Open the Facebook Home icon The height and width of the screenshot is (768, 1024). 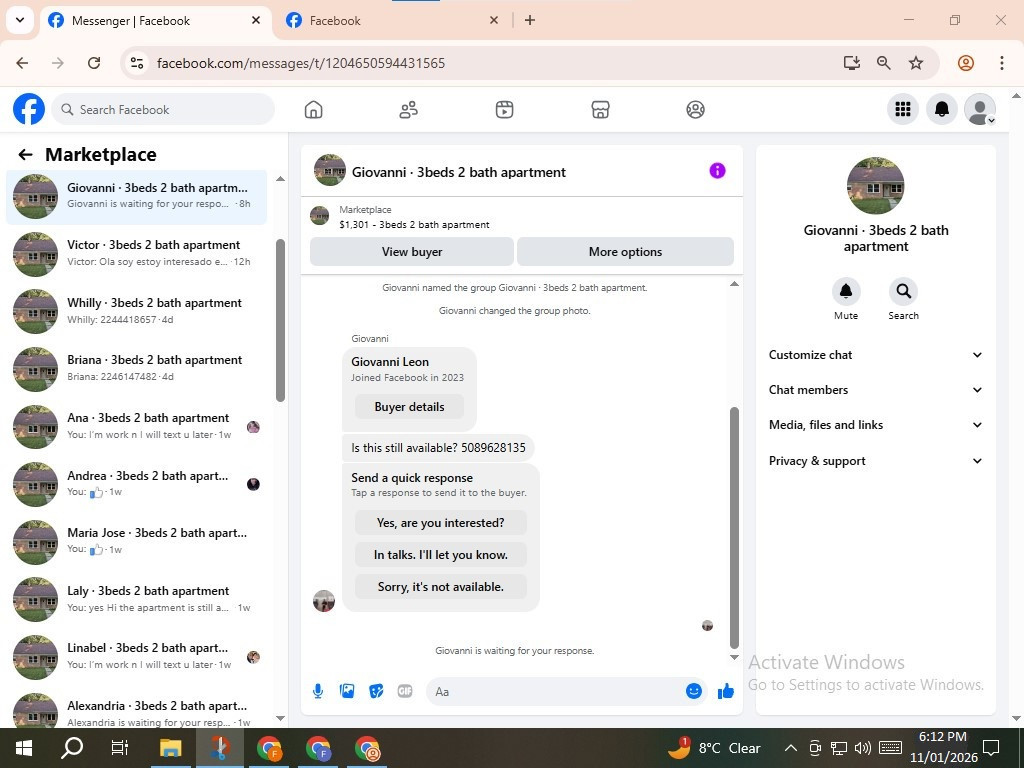[313, 110]
